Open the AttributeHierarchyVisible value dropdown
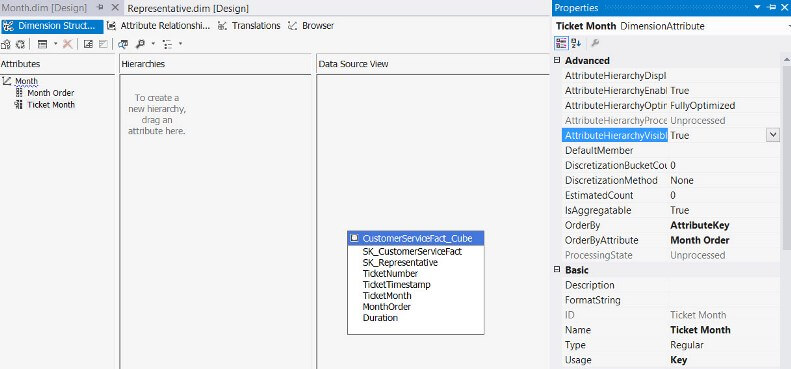 [x=772, y=135]
